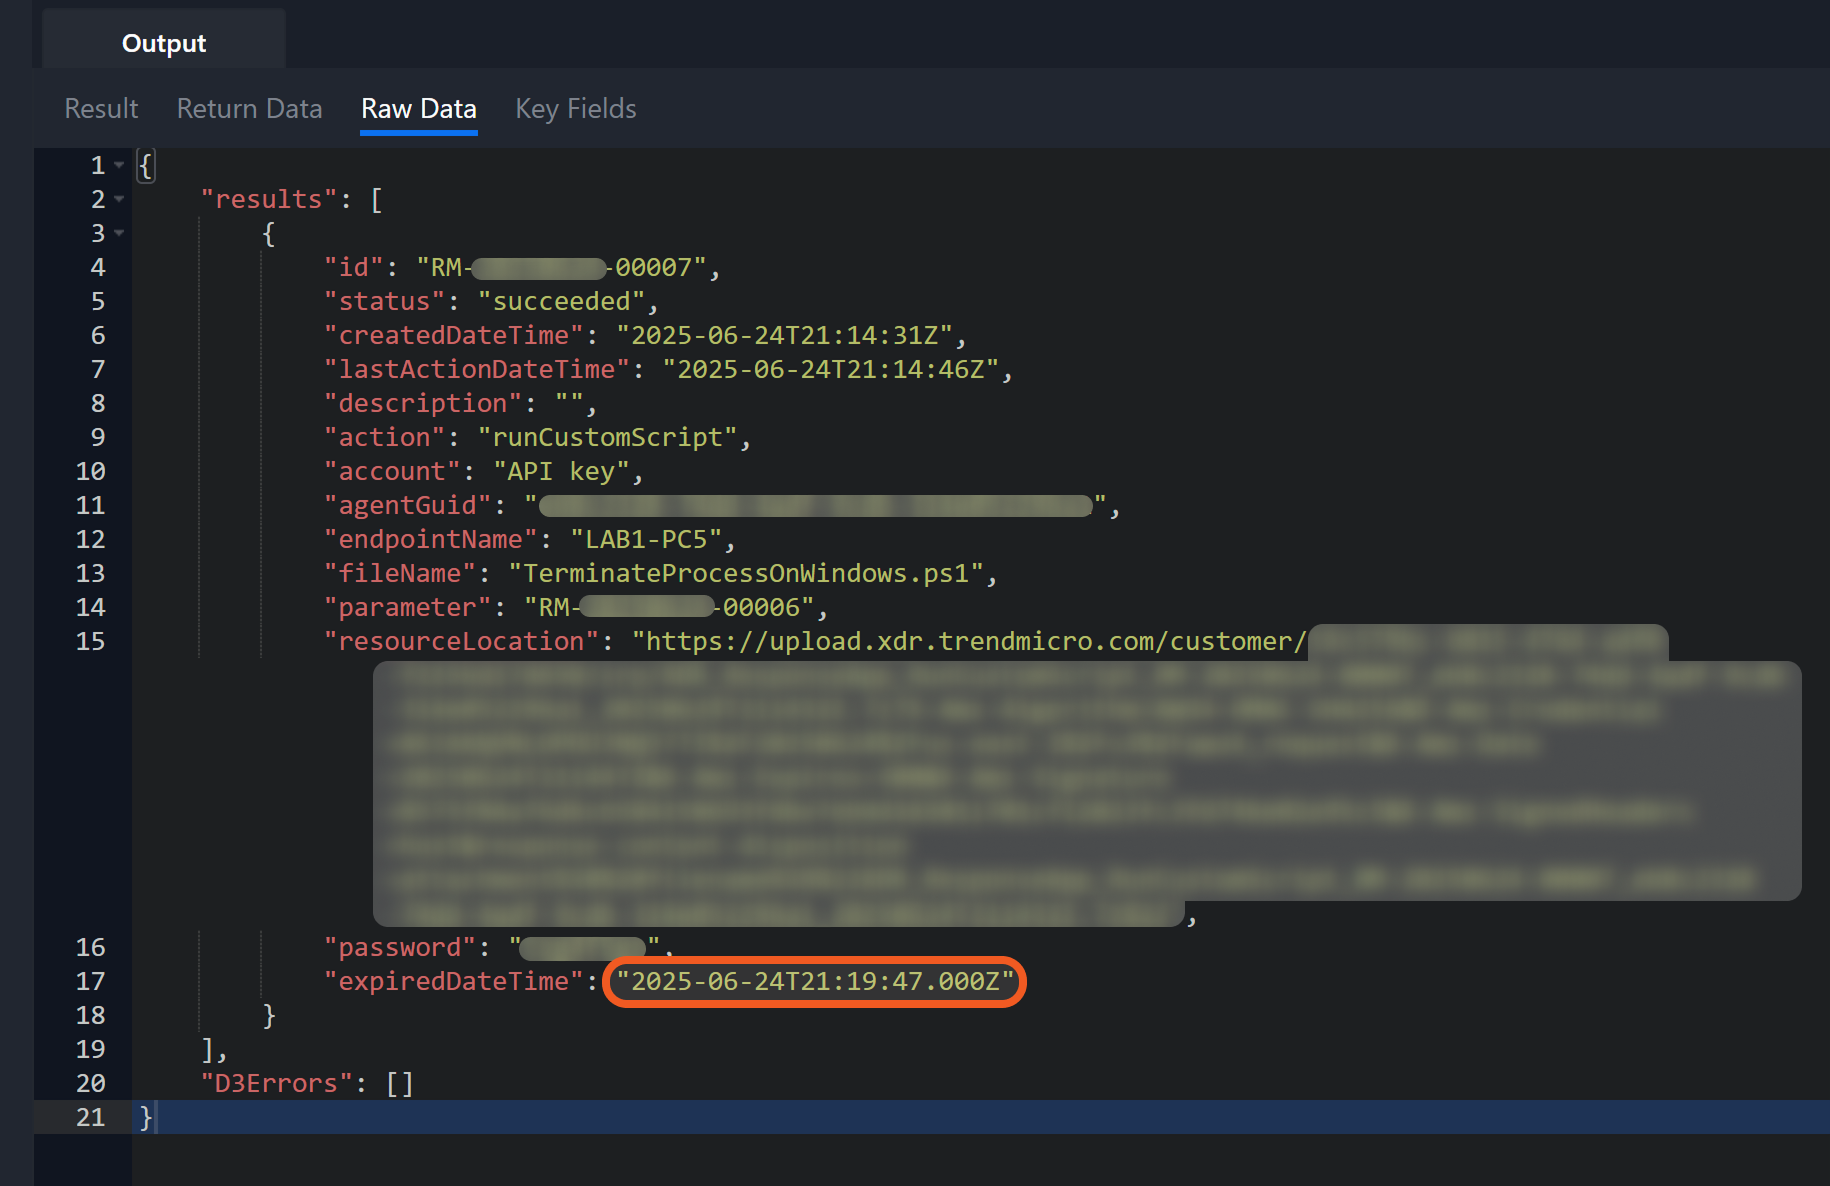
Task: Click the lastActionDateTime timestamp value
Action: pos(830,369)
